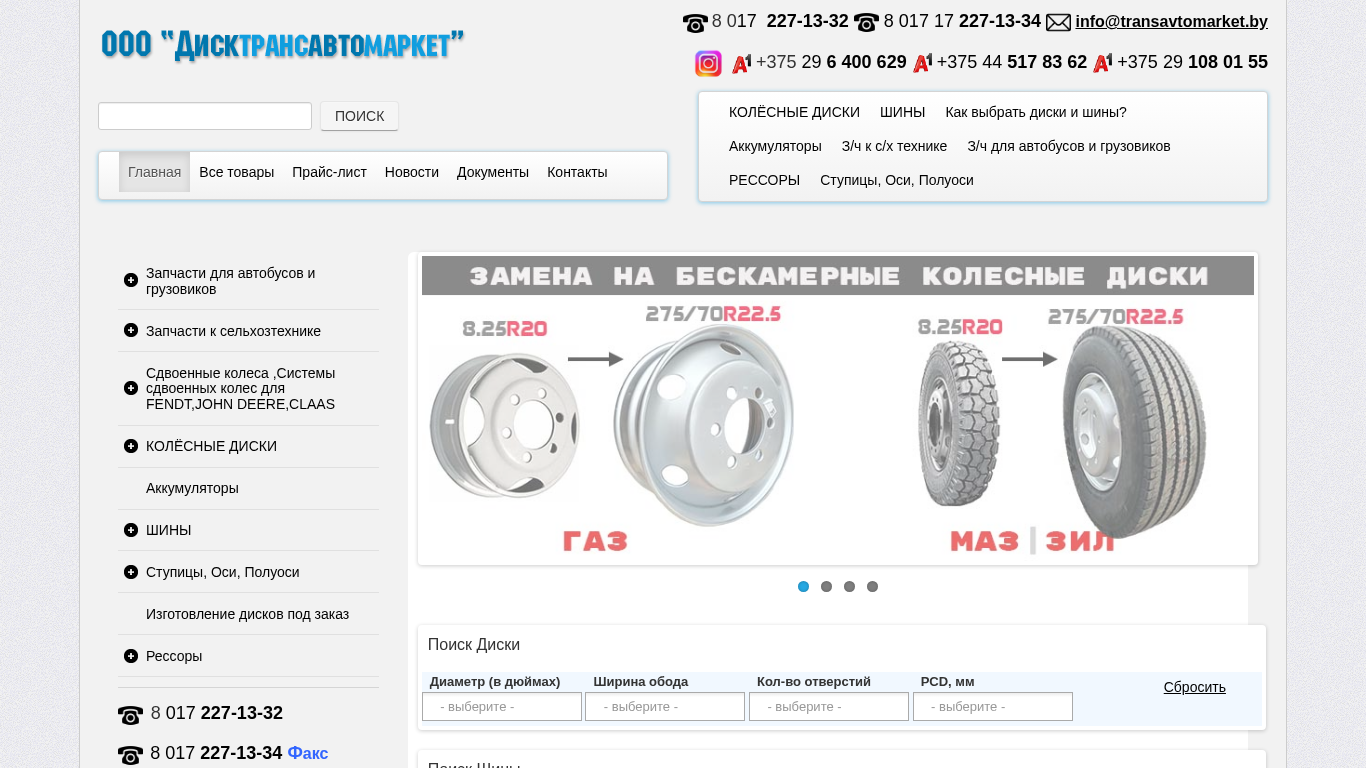1366x768 pixels.
Task: Click the envelope email icon
Action: (1058, 22)
